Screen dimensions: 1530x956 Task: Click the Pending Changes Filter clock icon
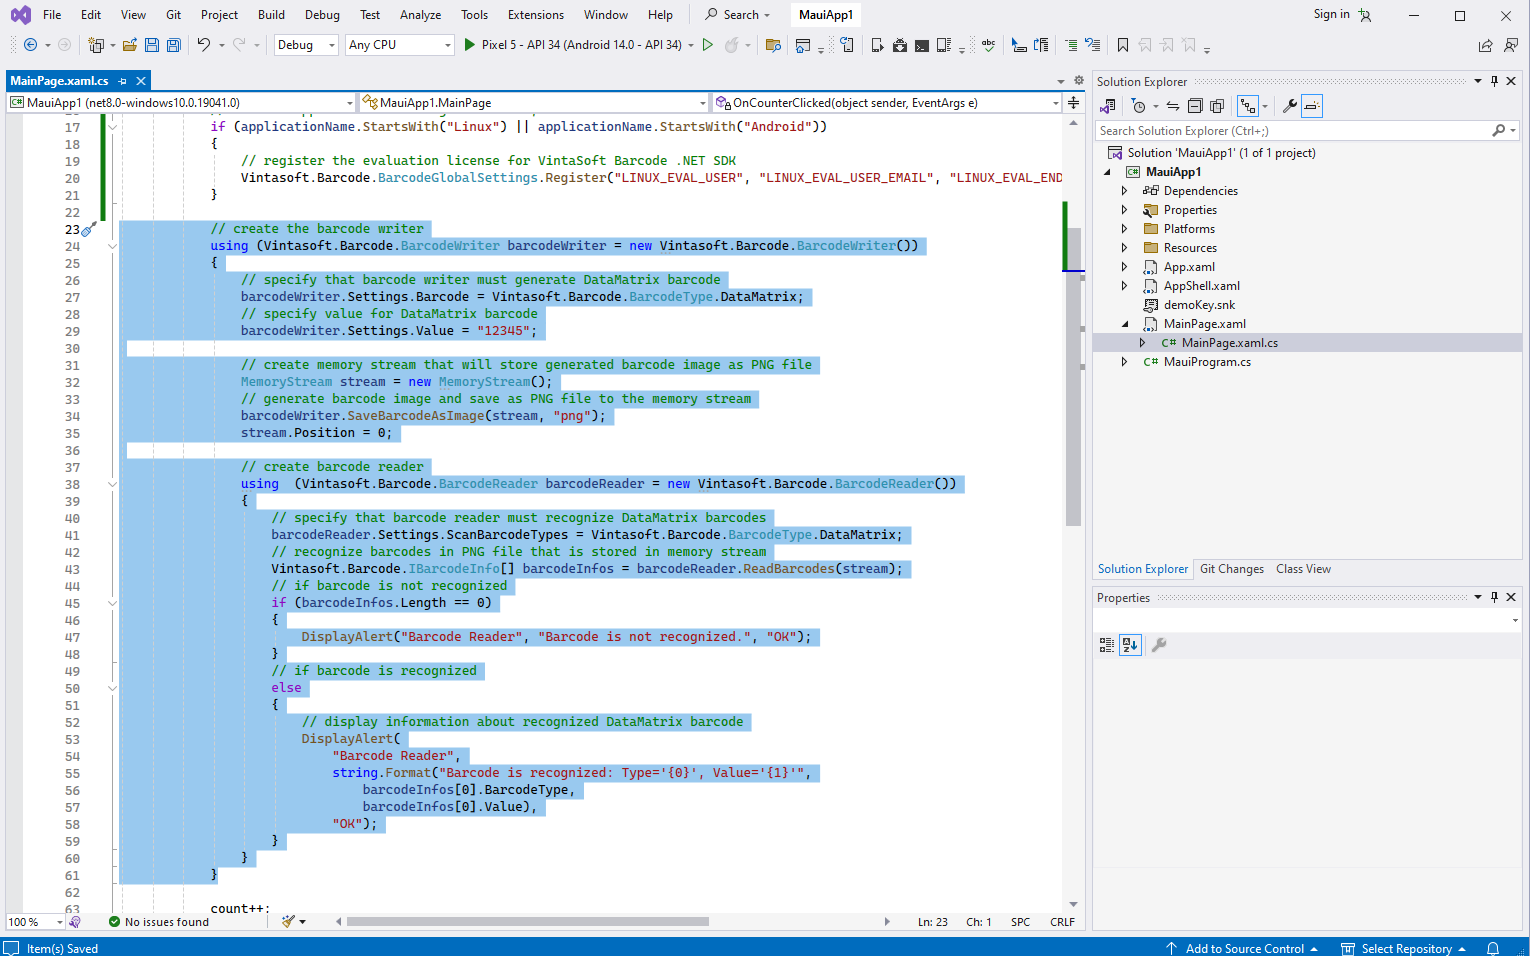[x=1139, y=106]
